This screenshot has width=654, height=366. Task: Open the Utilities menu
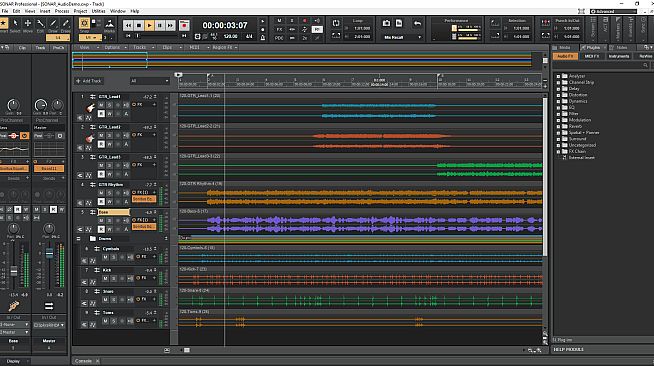98,11
